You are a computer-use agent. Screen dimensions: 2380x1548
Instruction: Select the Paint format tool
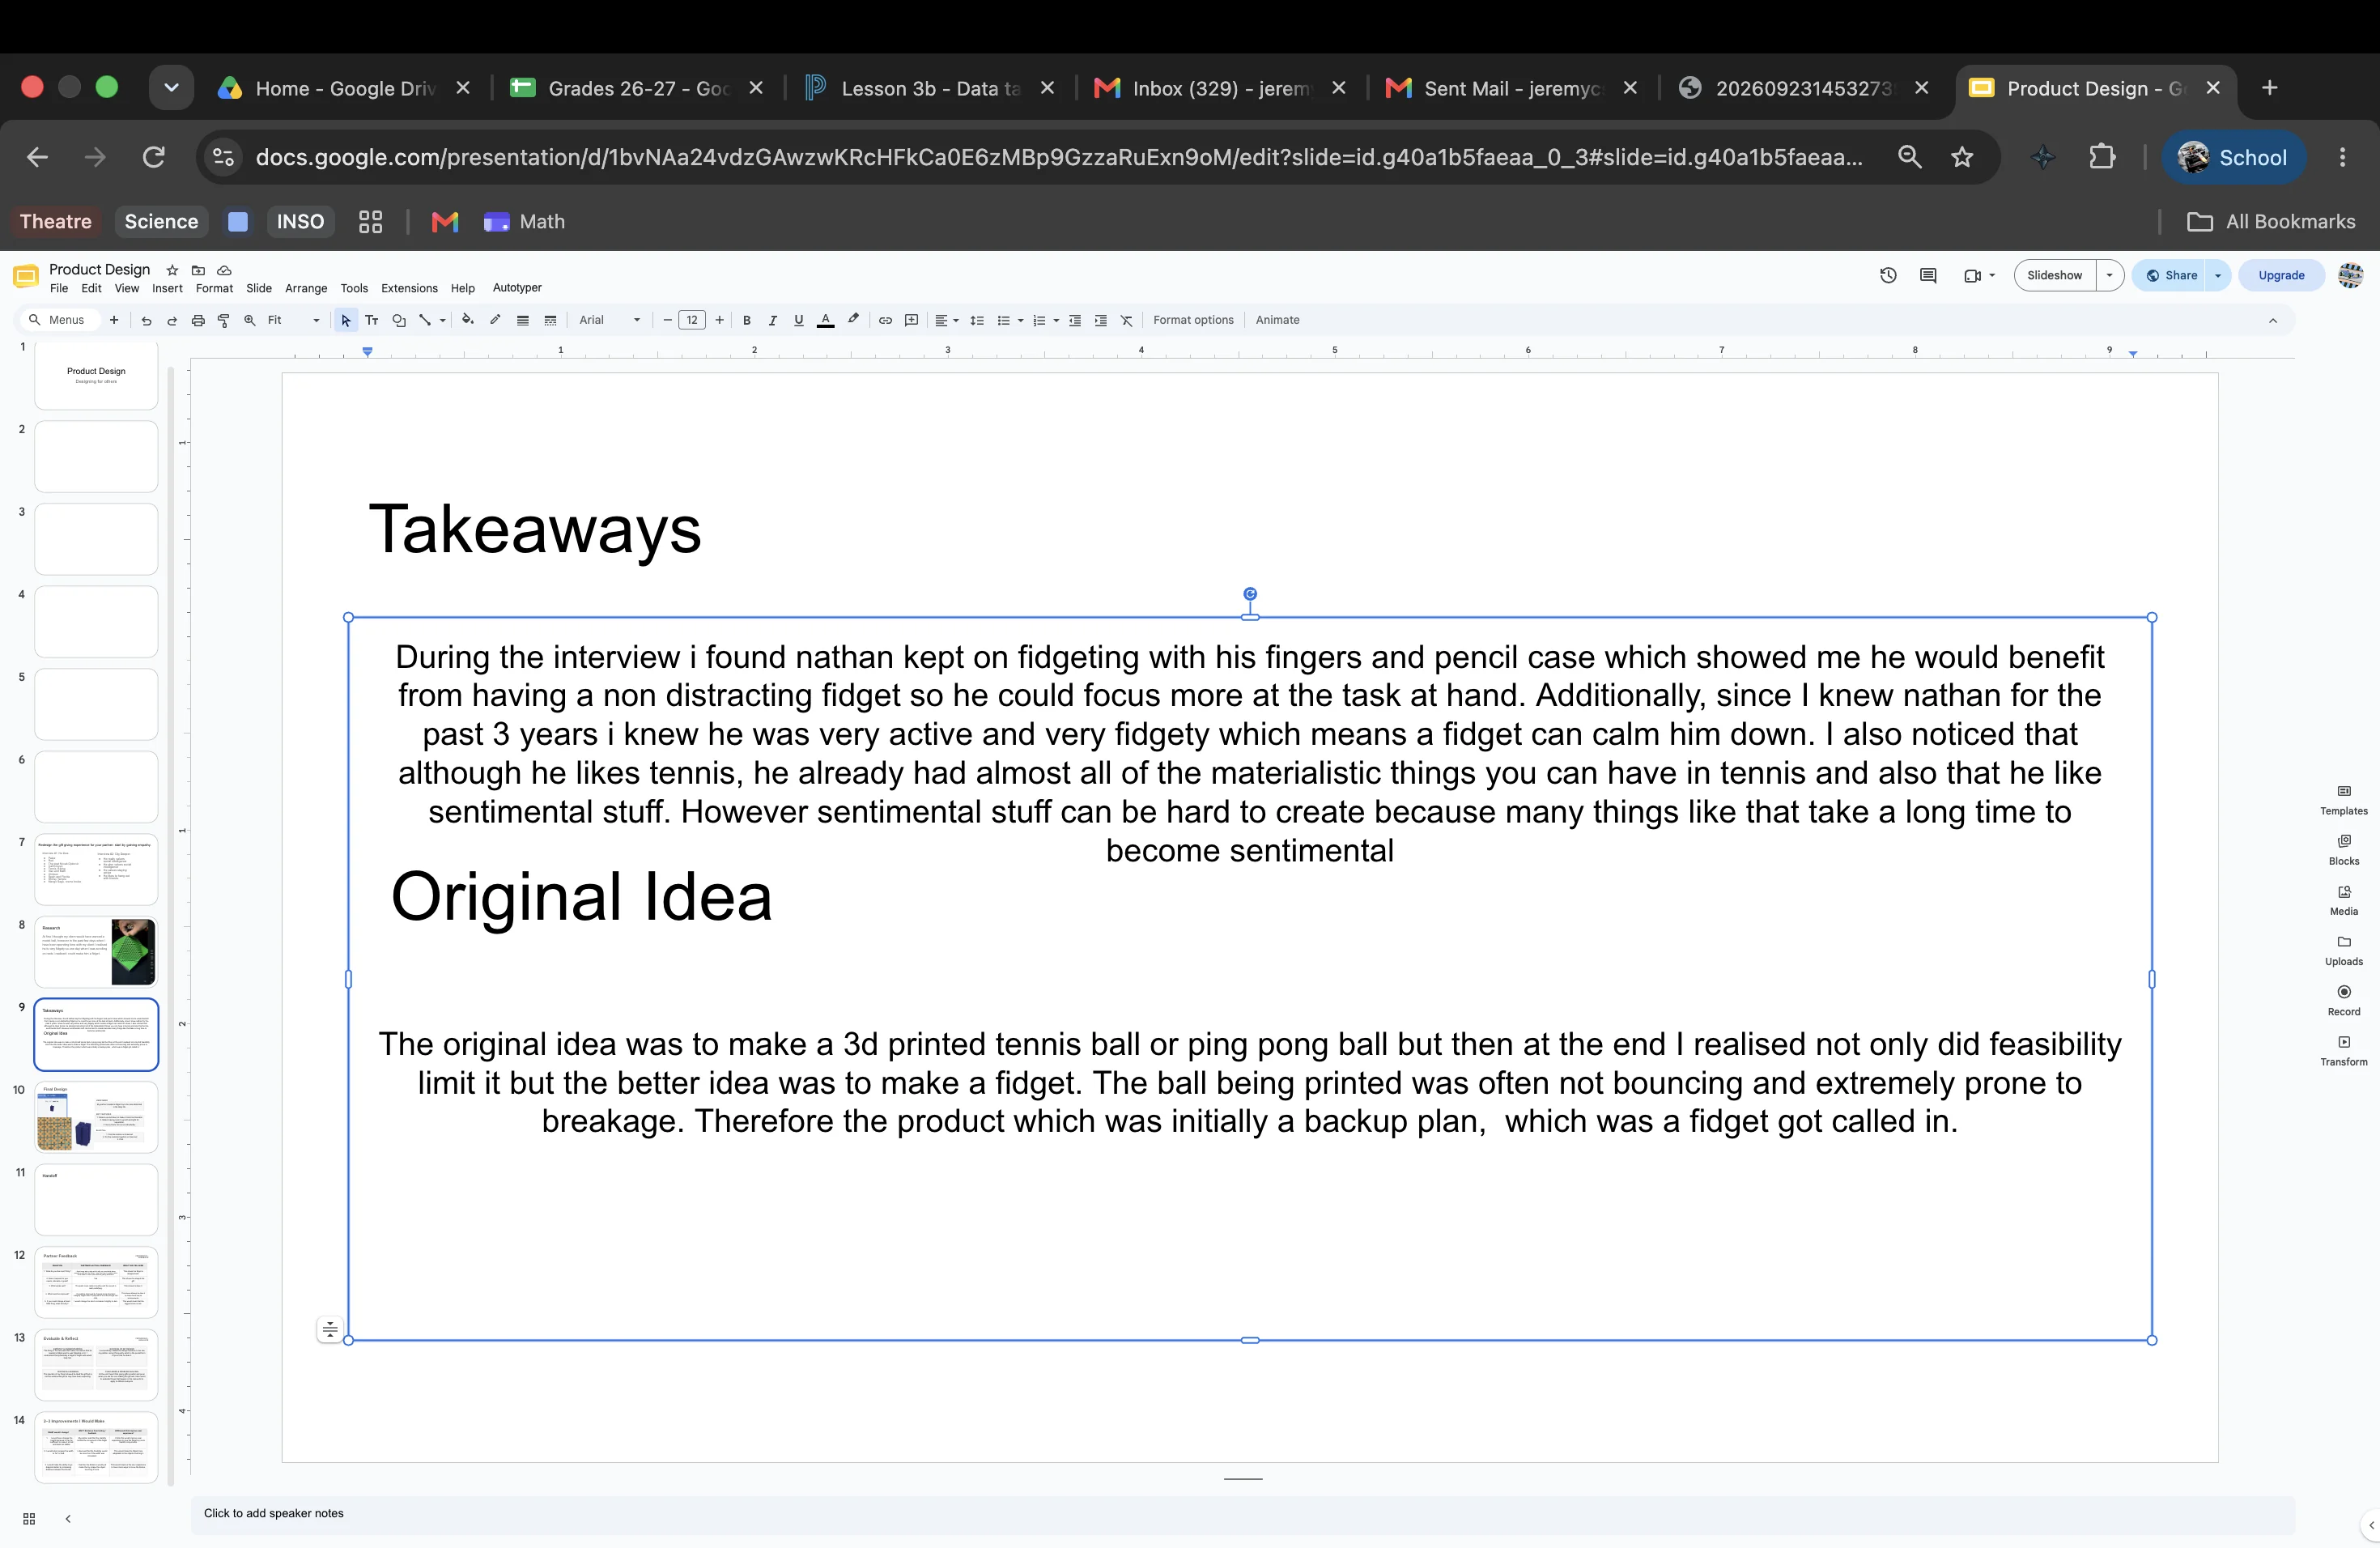point(224,321)
